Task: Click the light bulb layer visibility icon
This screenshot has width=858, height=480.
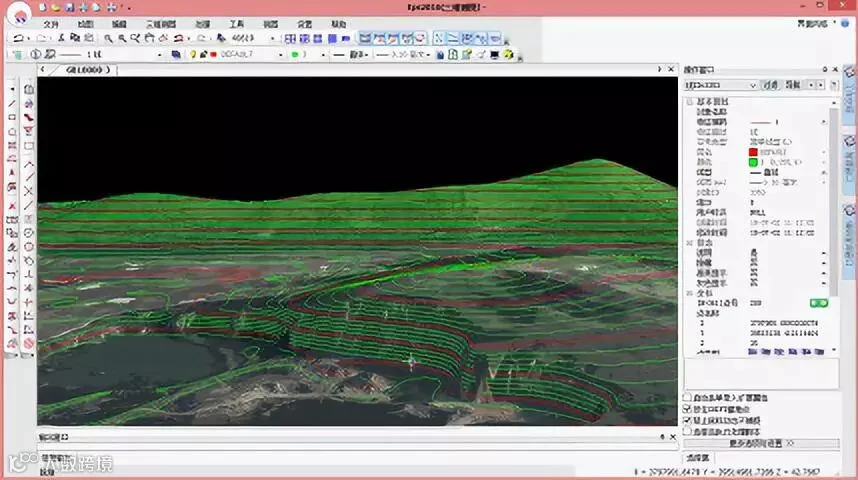Action: pyautogui.click(x=194, y=54)
